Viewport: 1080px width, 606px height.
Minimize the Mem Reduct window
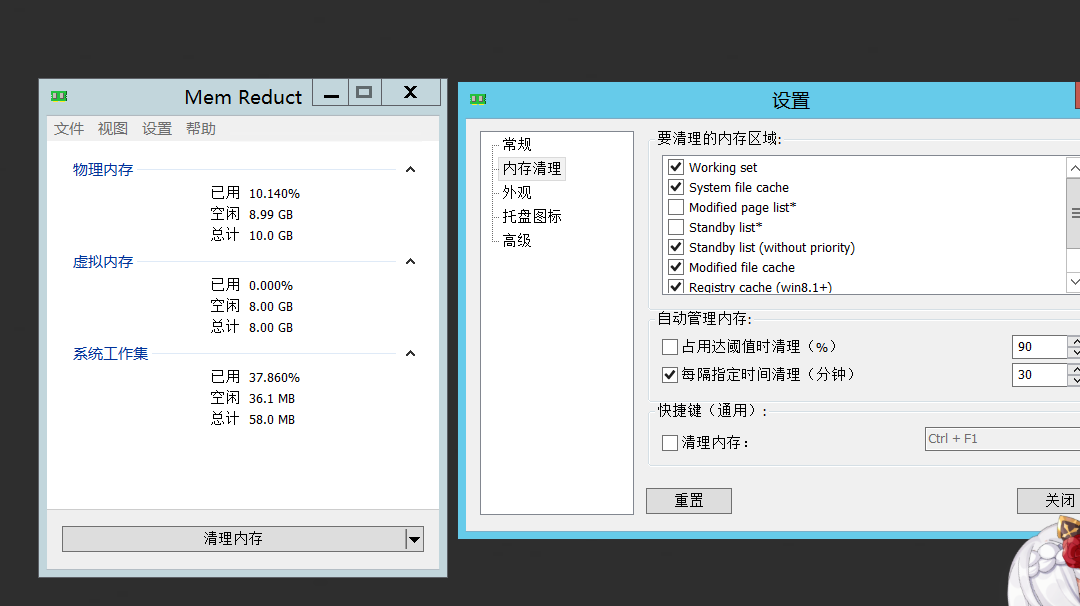click(331, 93)
